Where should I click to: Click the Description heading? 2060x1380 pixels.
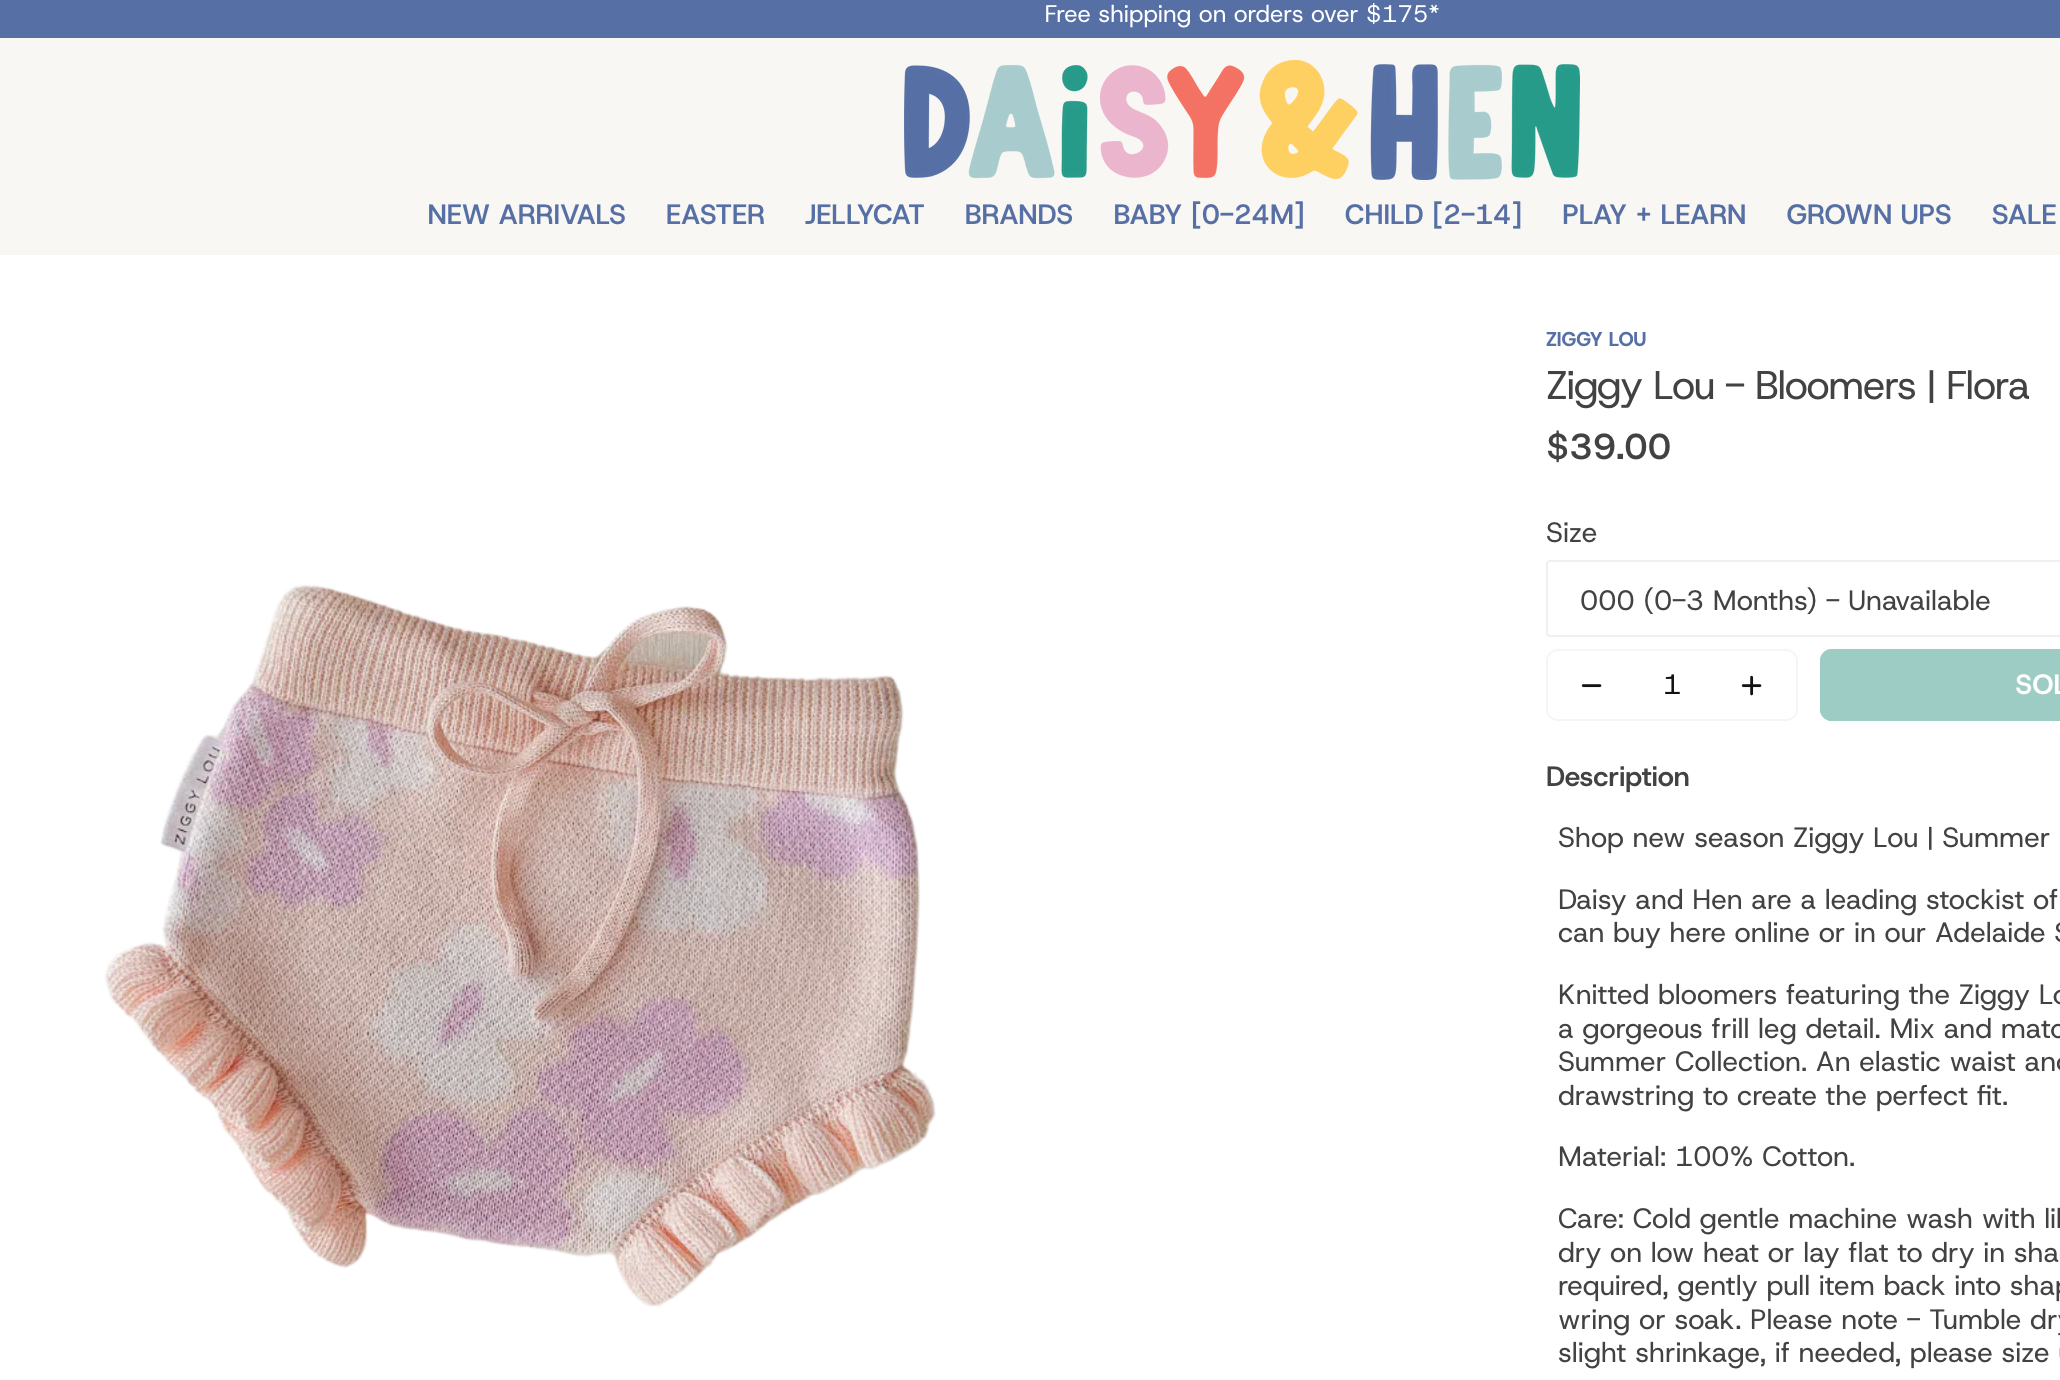point(1617,777)
